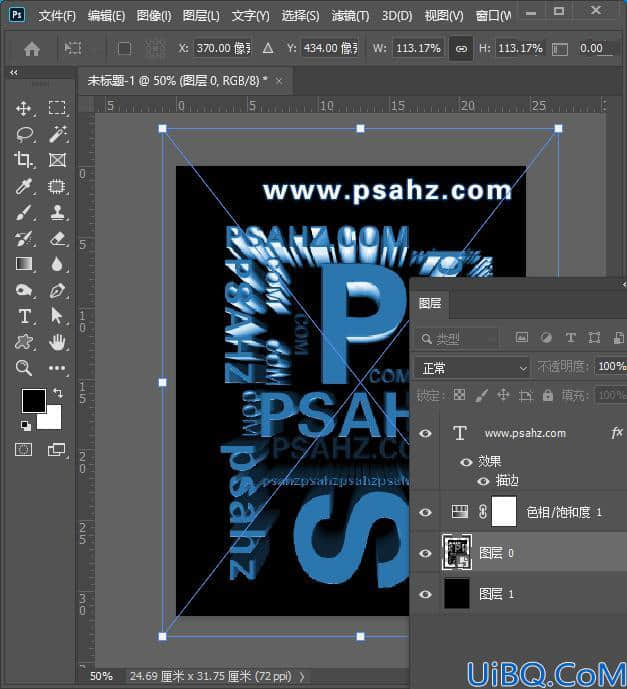The image size is (627, 689).
Task: Open the 文件(F) menu
Action: tap(57, 16)
